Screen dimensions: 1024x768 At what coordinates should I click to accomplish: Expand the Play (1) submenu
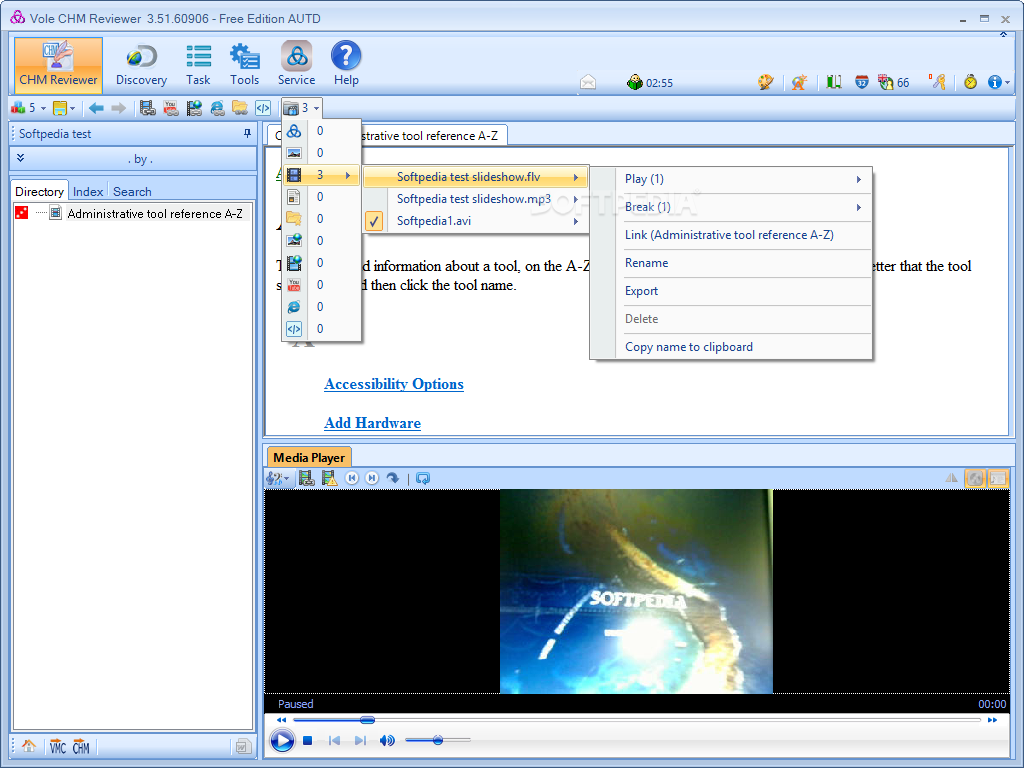coord(743,179)
